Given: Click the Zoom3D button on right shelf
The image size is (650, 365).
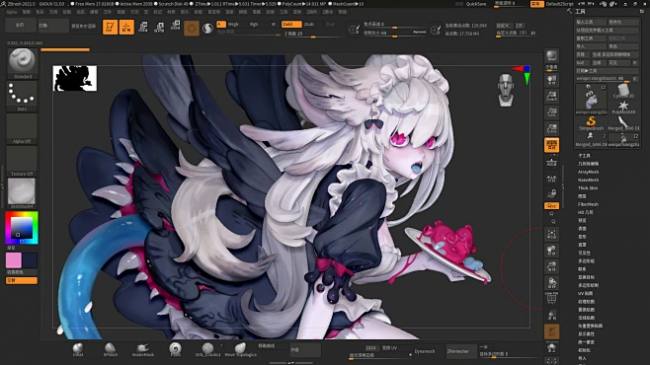Looking at the screenshot, I should pyautogui.click(x=551, y=267).
